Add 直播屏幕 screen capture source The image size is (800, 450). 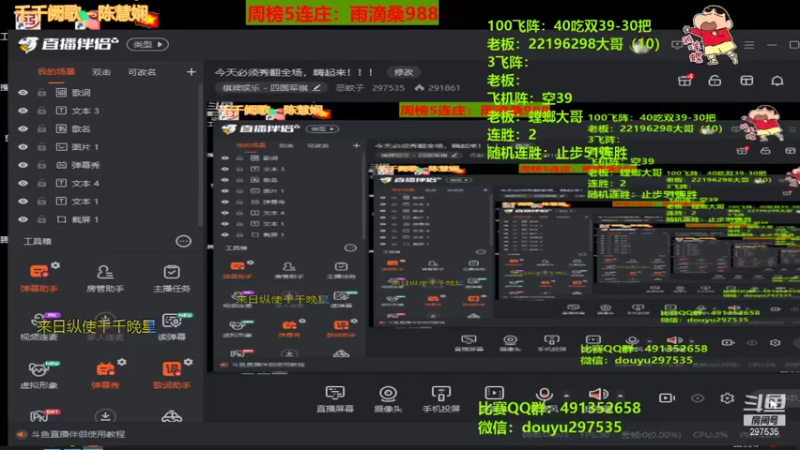335,398
